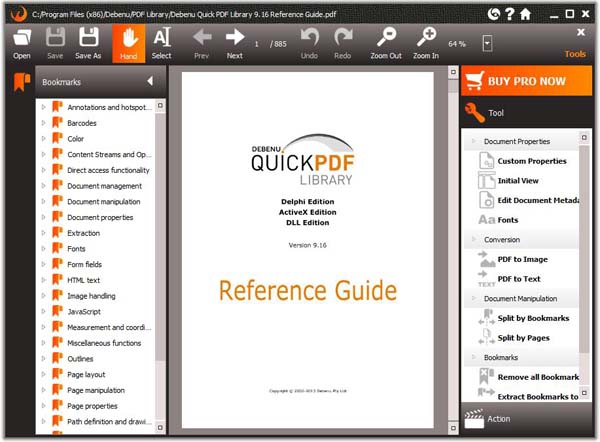This screenshot has width=600, height=442.
Task: Select the Miscellaneous functions bookmark
Action: (104, 343)
